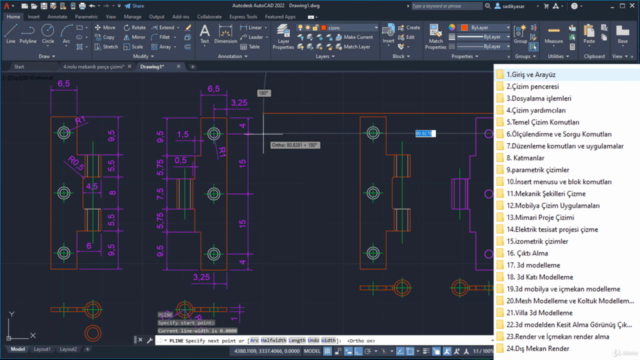
Task: Toggle lineweight display in status bar
Action: pos(426,351)
